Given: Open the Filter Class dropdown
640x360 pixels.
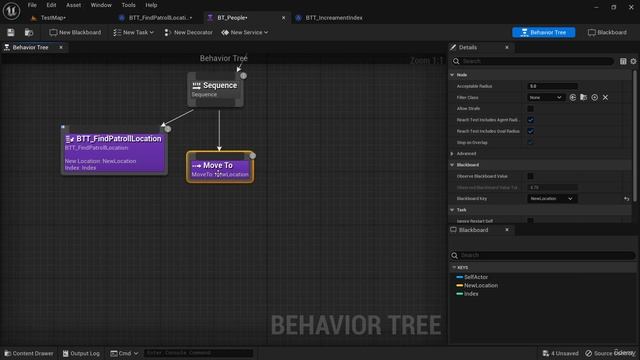Looking at the screenshot, I should coord(545,98).
